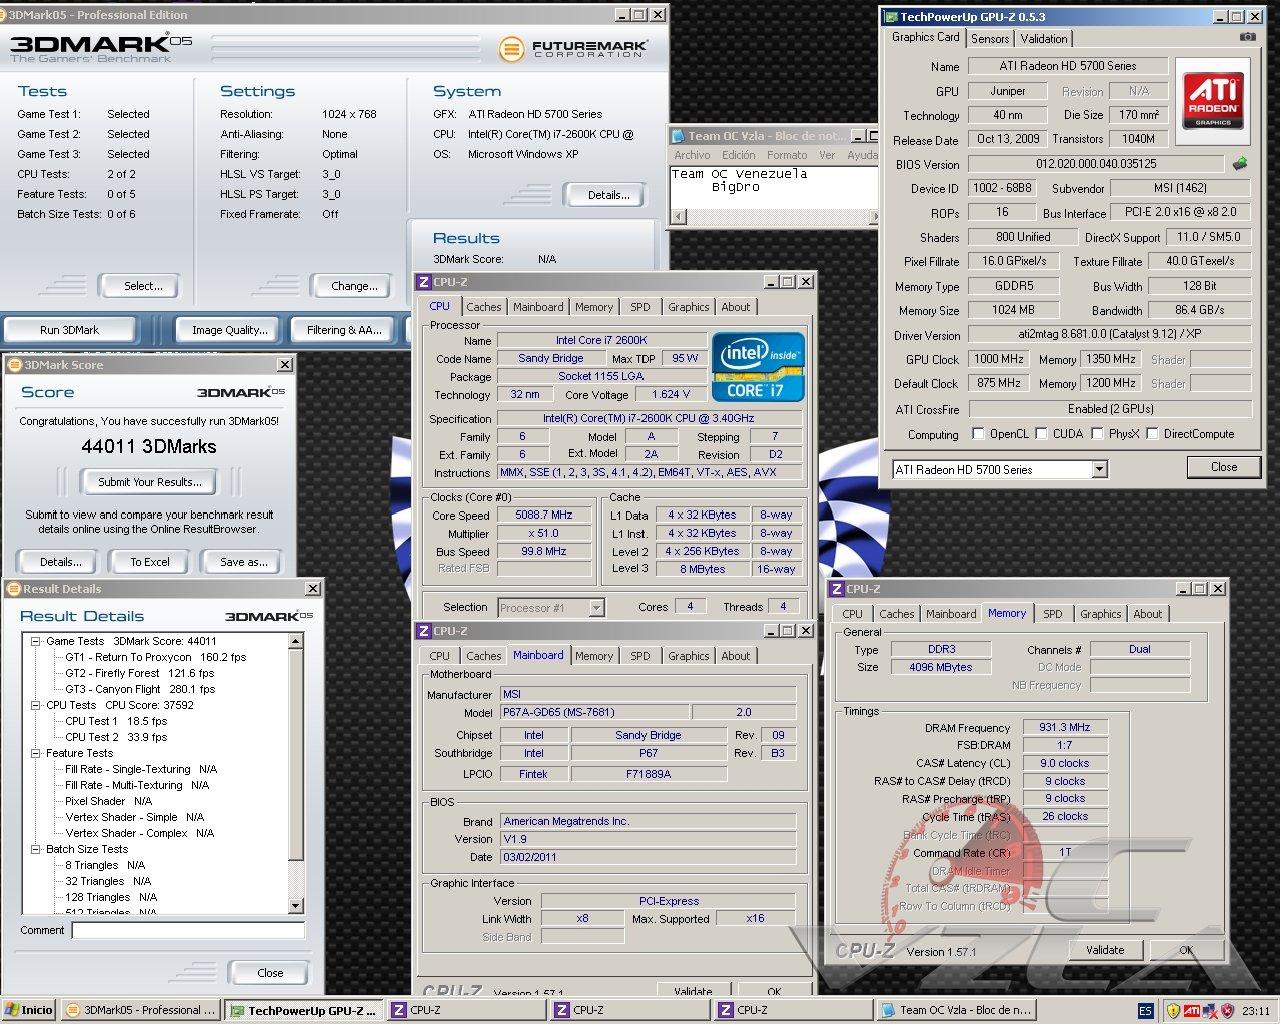Click the Comment input field

click(x=188, y=930)
